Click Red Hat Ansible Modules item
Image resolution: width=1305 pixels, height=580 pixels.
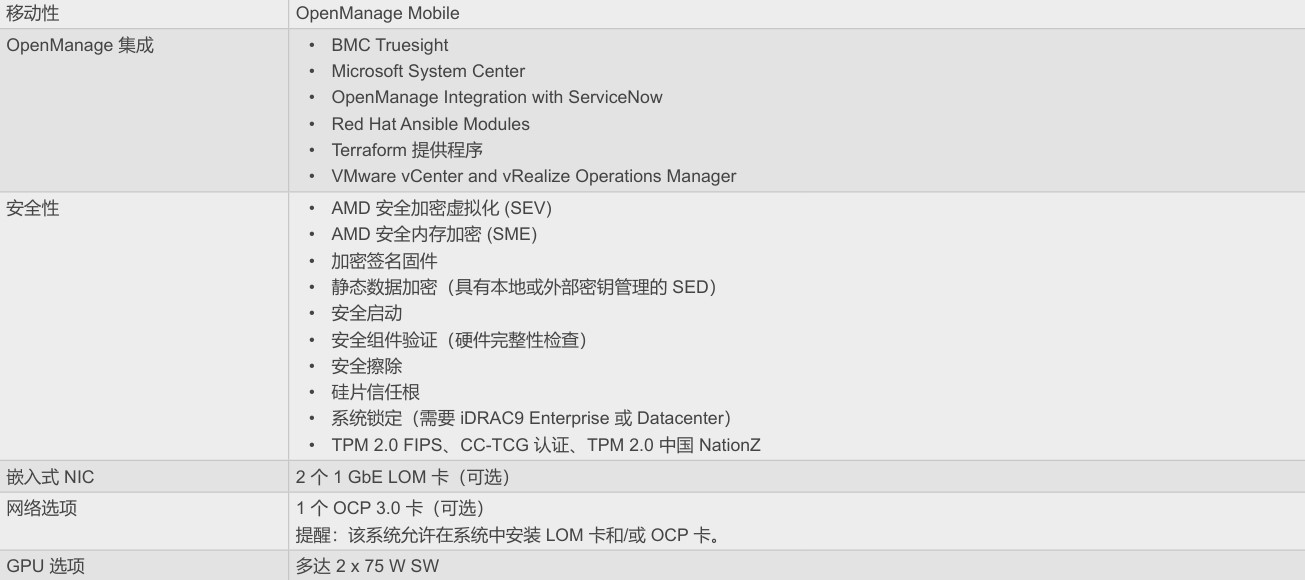click(x=431, y=124)
